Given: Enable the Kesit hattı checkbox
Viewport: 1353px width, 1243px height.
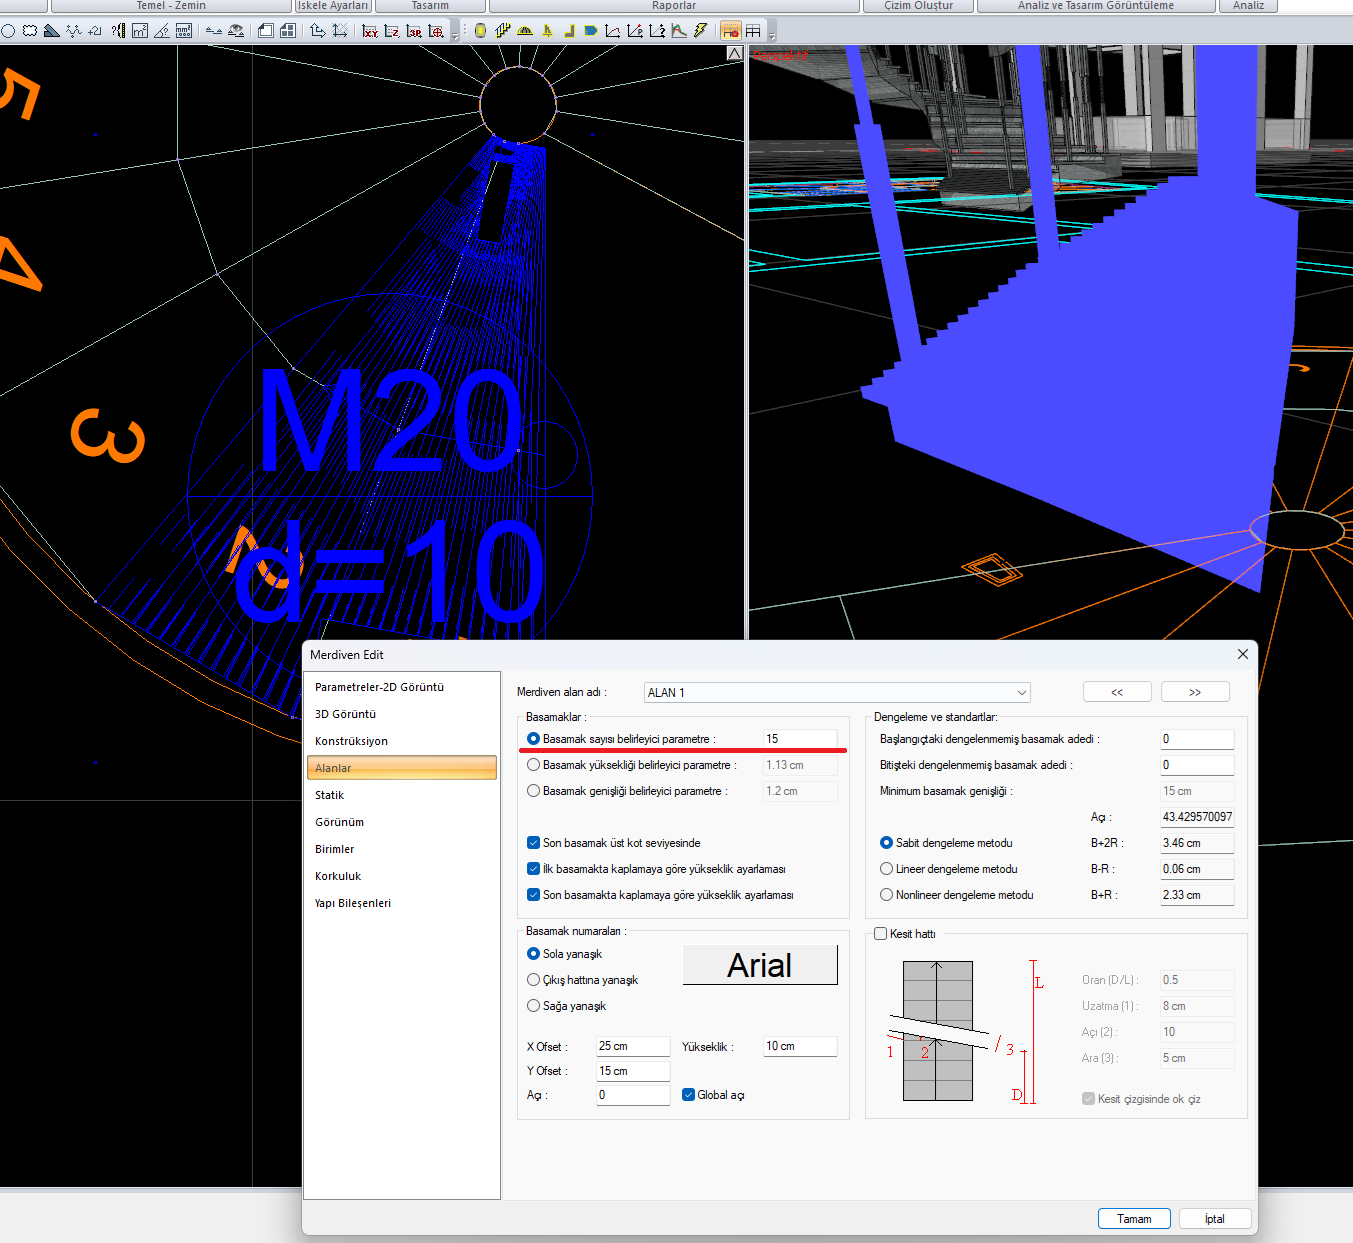Looking at the screenshot, I should click(x=880, y=934).
